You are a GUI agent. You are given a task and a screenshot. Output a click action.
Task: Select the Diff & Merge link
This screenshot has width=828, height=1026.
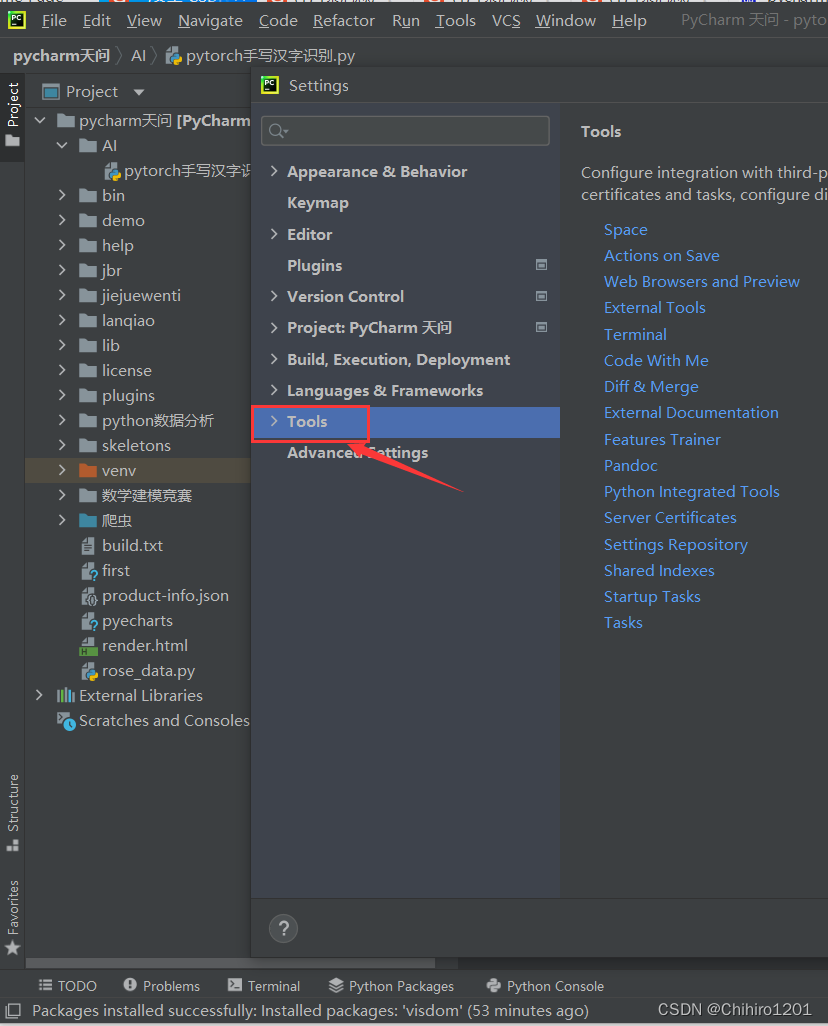coord(651,387)
